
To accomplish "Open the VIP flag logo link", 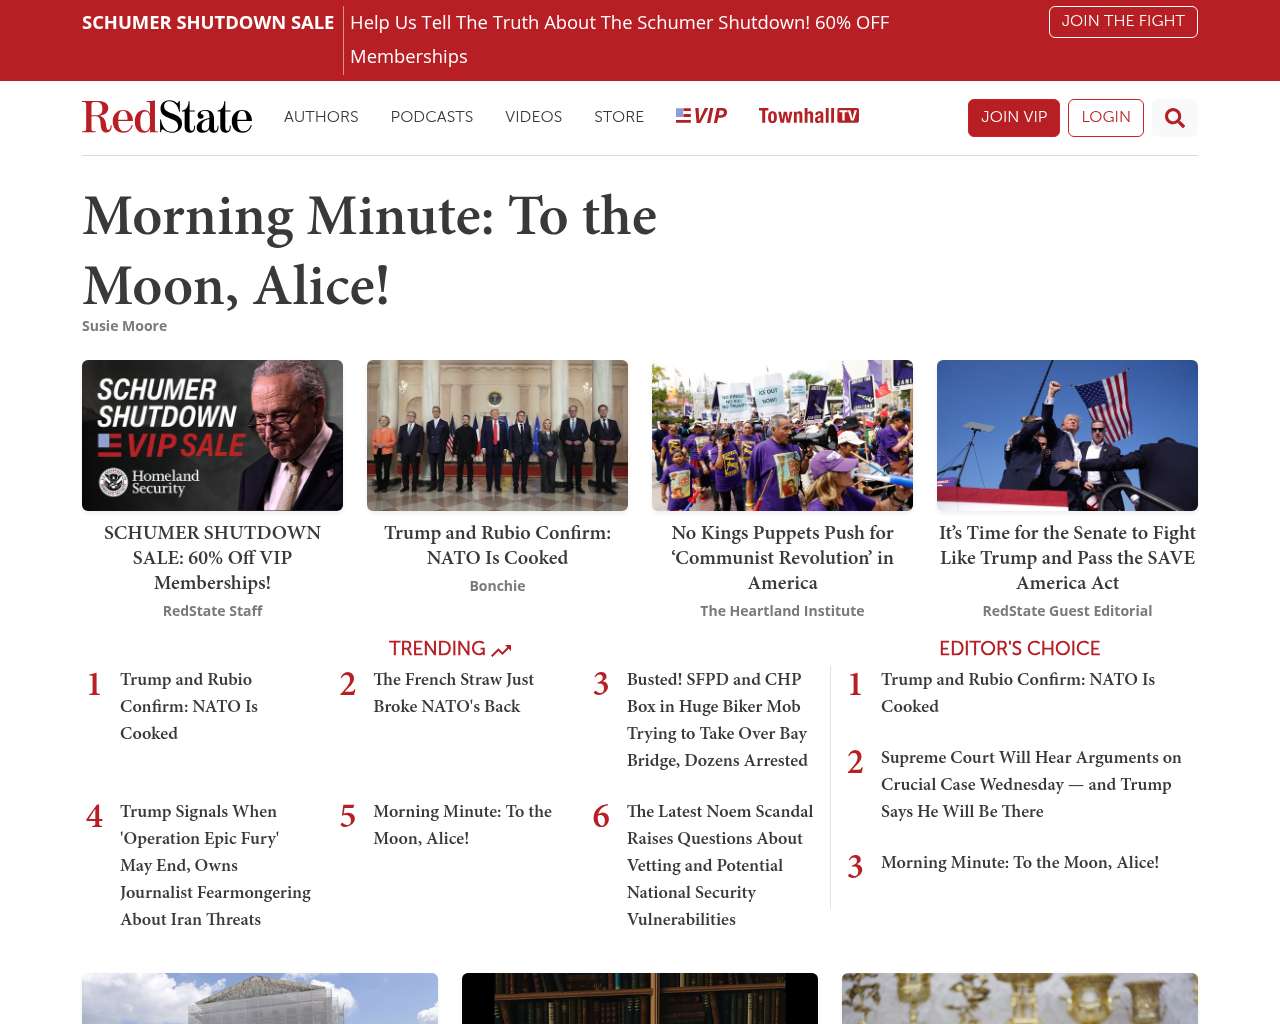I will [x=701, y=116].
